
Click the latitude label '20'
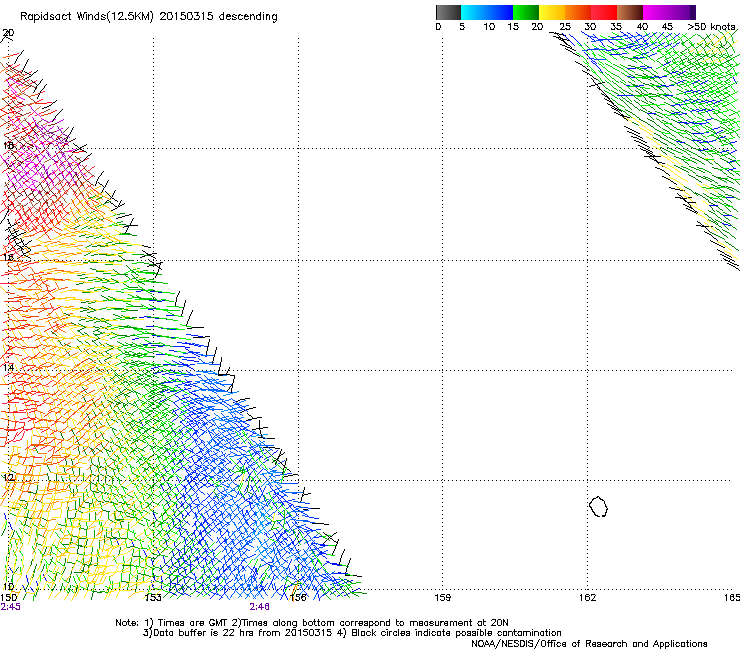coord(8,33)
